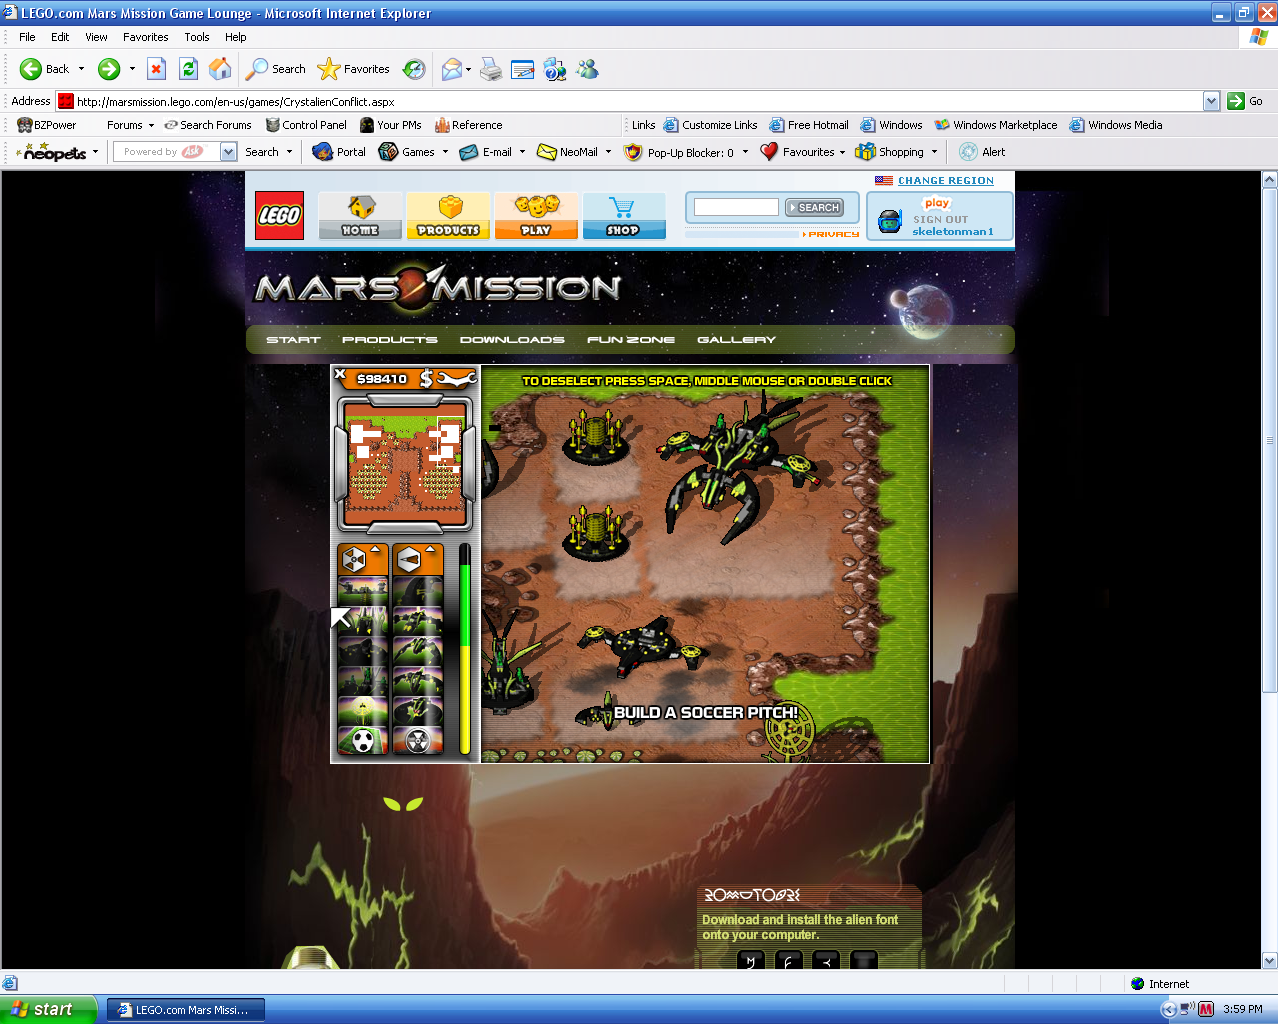
Task: Click the units category ship hexagon icon
Action: pyautogui.click(x=409, y=560)
